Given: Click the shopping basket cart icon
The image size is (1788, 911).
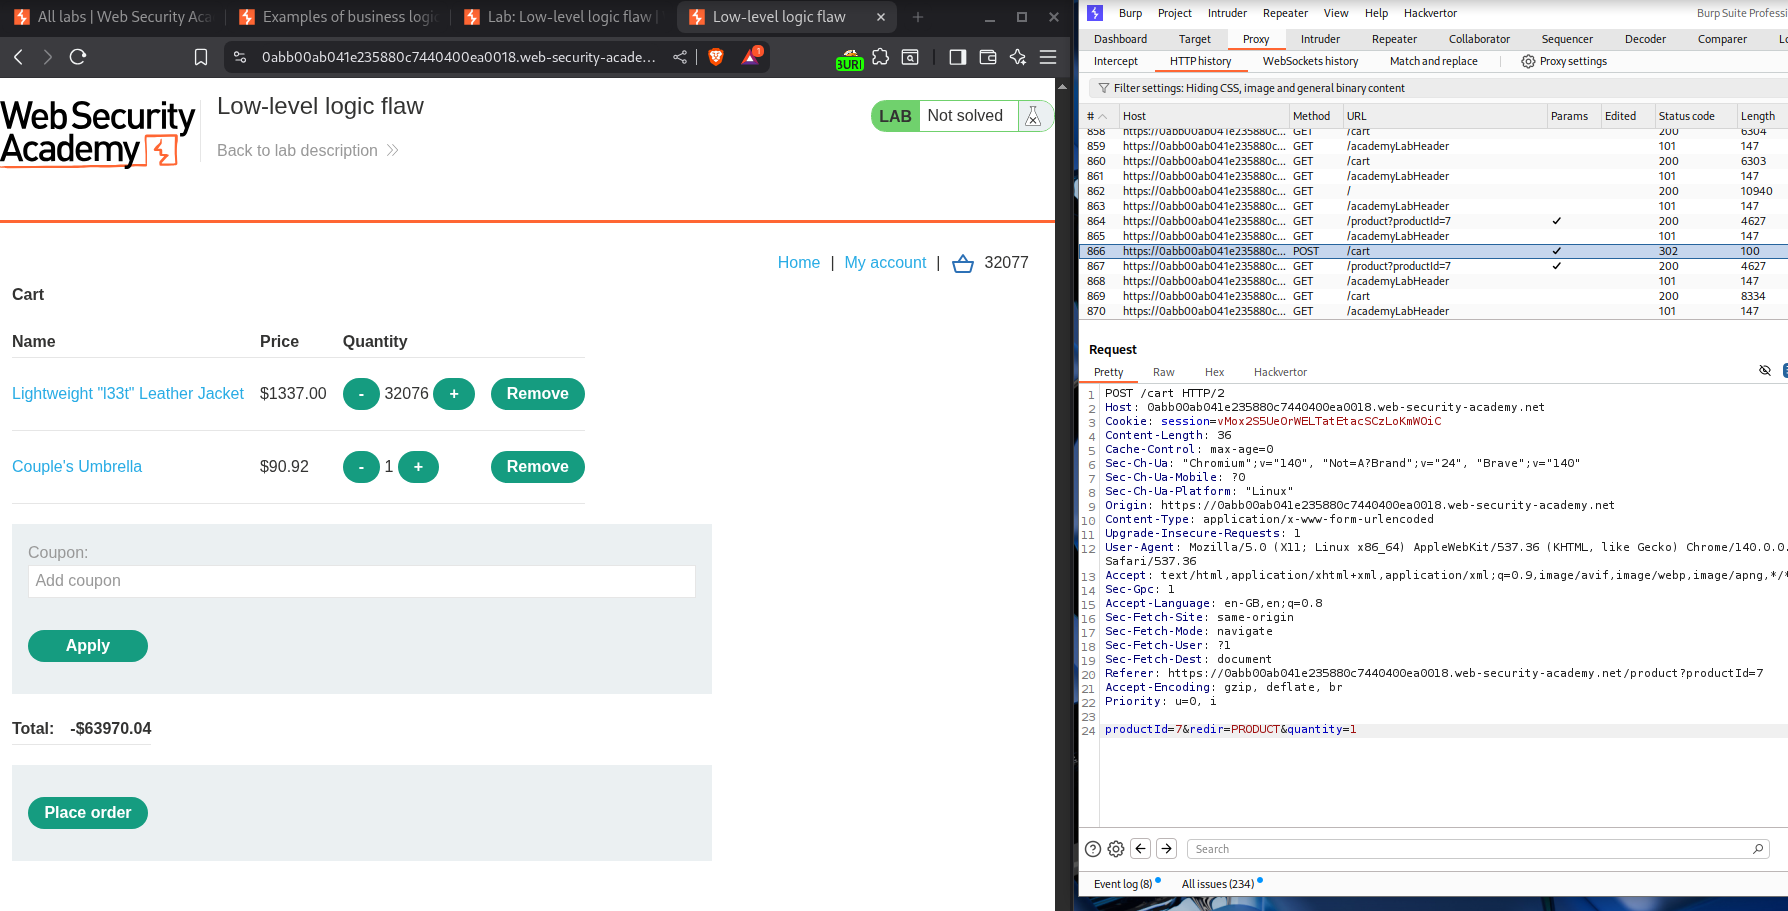Looking at the screenshot, I should [x=963, y=263].
